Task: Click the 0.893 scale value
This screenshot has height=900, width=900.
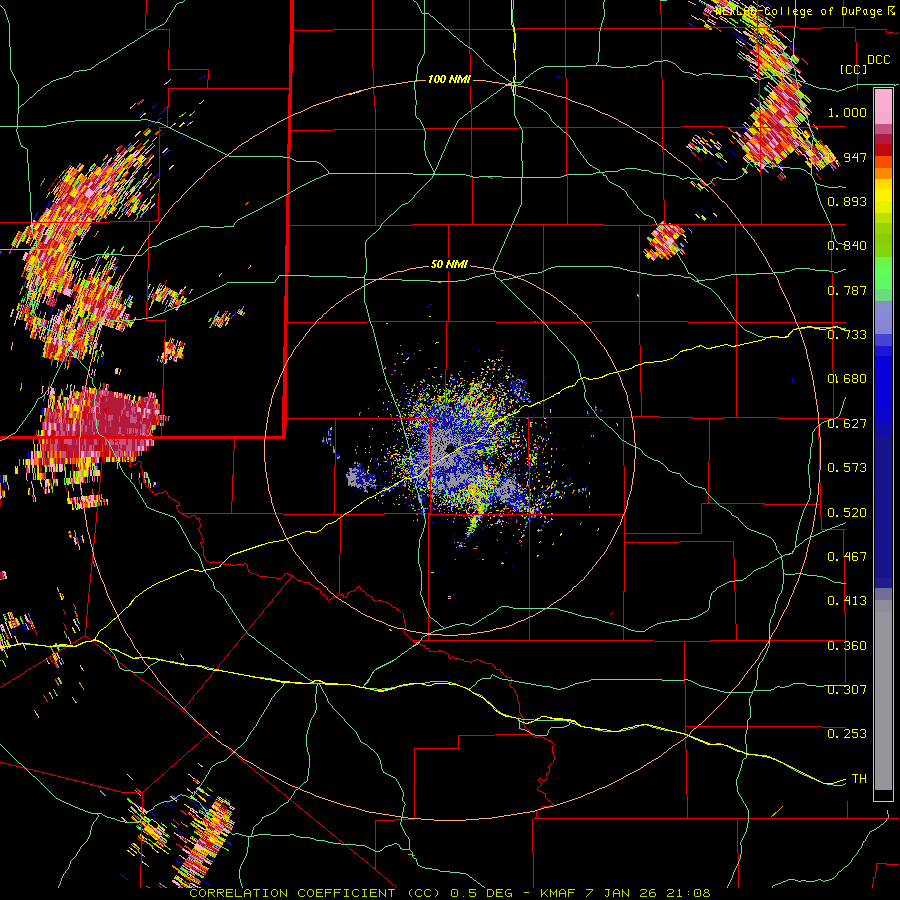Action: pyautogui.click(x=847, y=201)
